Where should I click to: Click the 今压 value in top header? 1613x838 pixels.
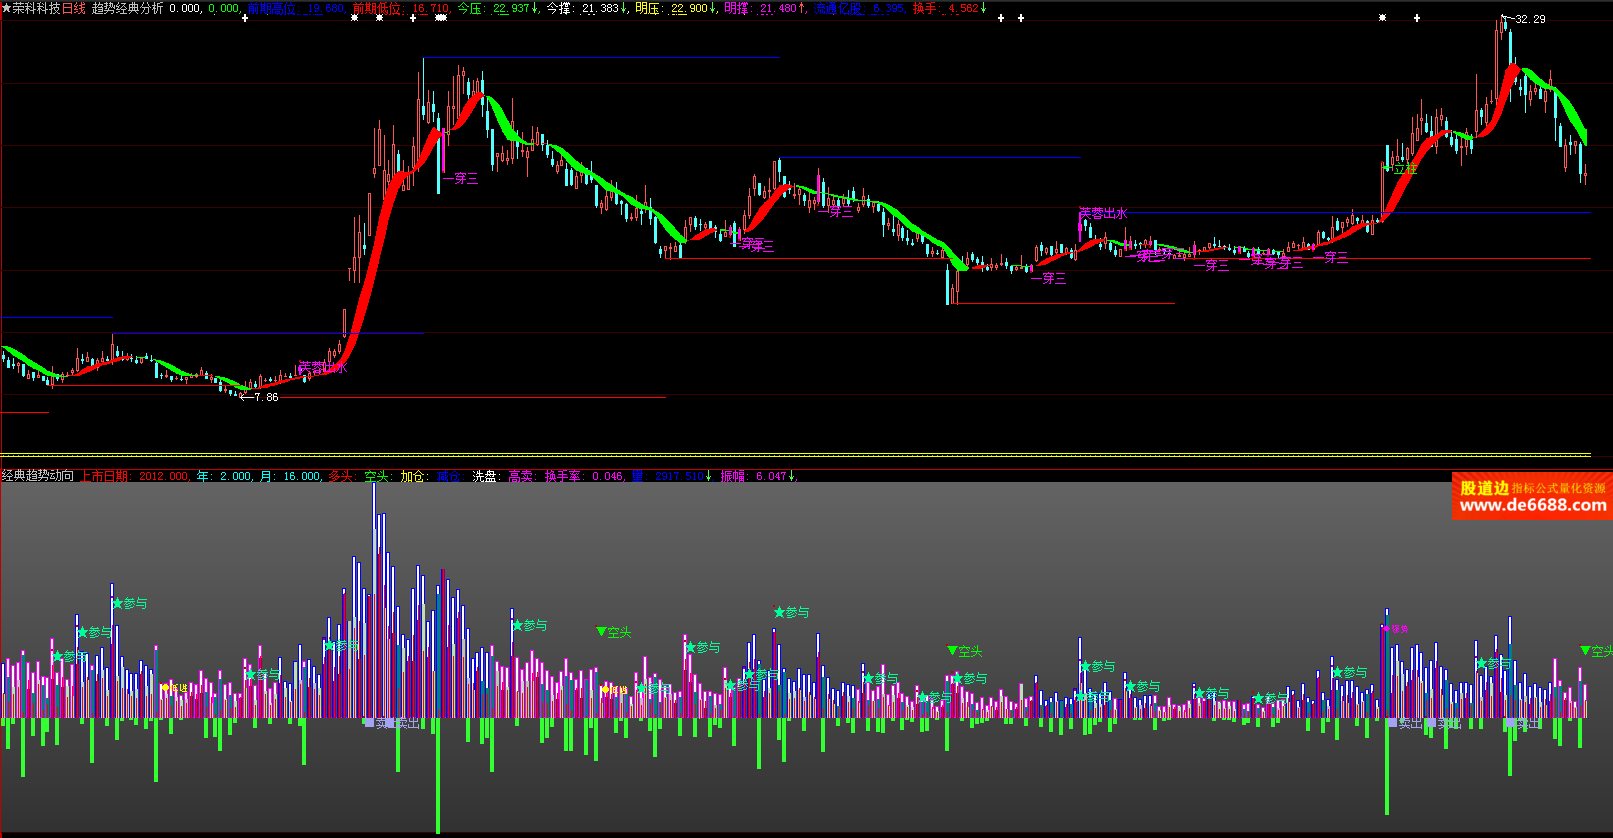pyautogui.click(x=512, y=8)
